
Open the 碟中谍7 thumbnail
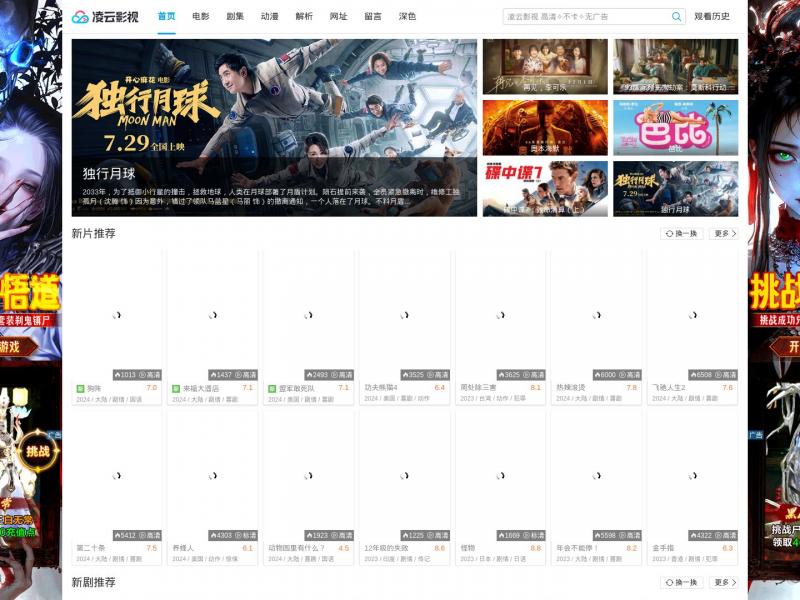coord(545,189)
